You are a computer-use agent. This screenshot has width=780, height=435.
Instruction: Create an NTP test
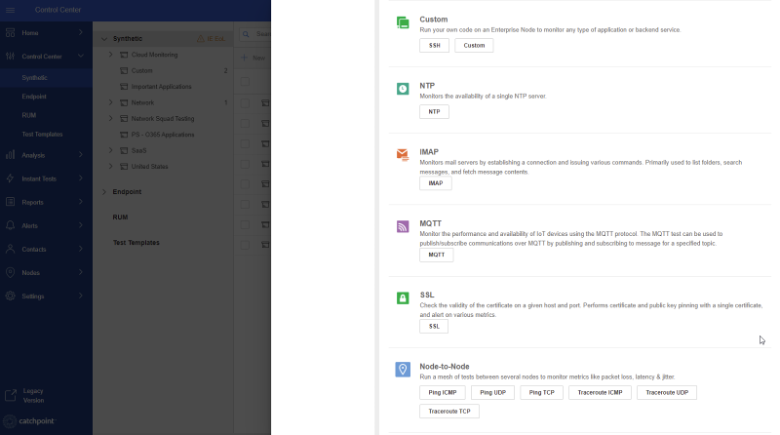(434, 111)
